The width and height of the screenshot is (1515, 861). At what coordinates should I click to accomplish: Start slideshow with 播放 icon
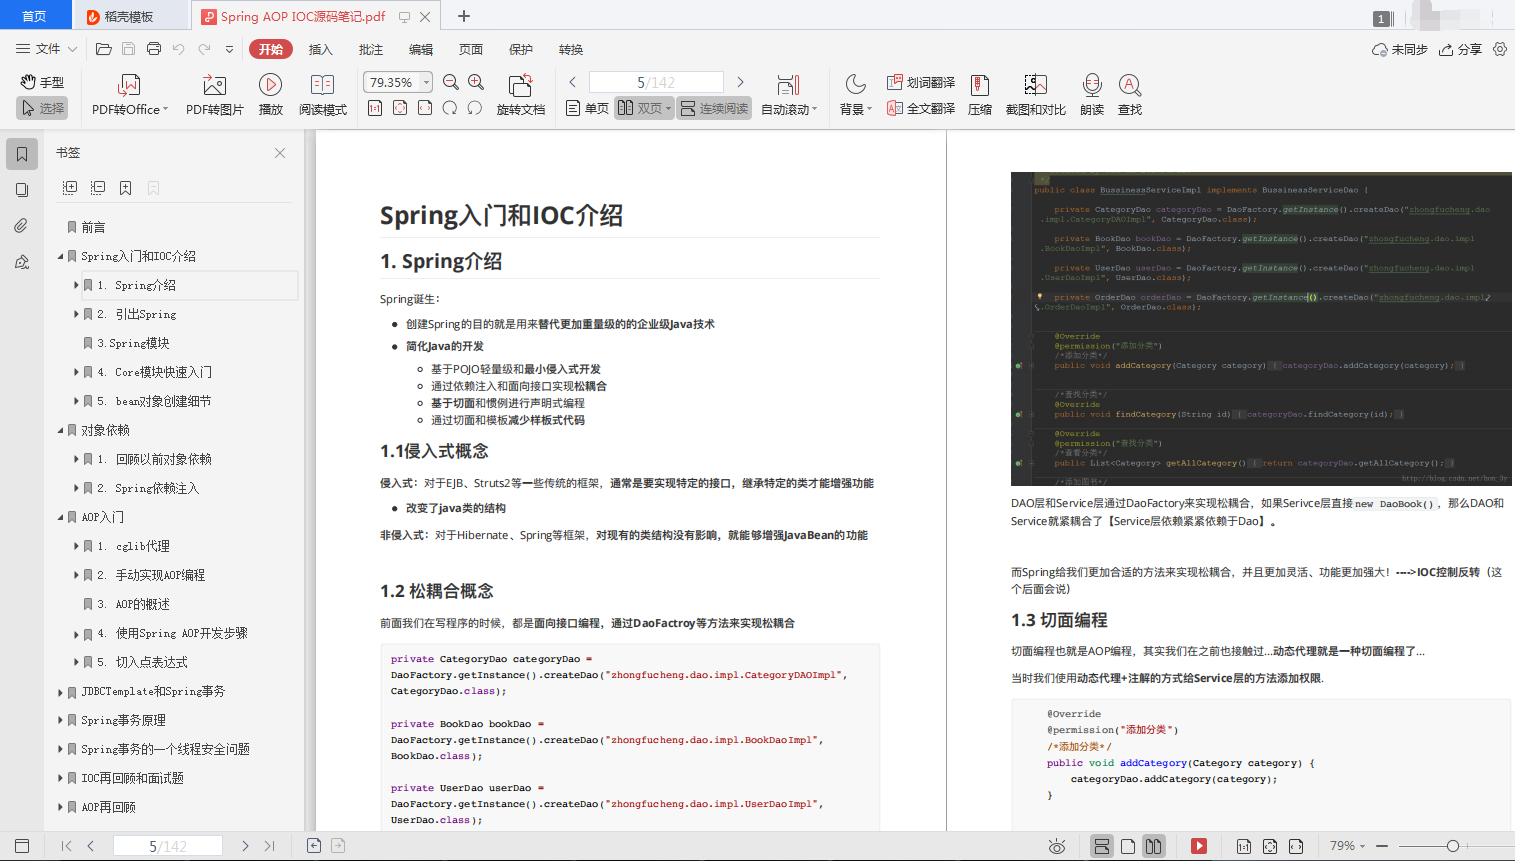[270, 85]
